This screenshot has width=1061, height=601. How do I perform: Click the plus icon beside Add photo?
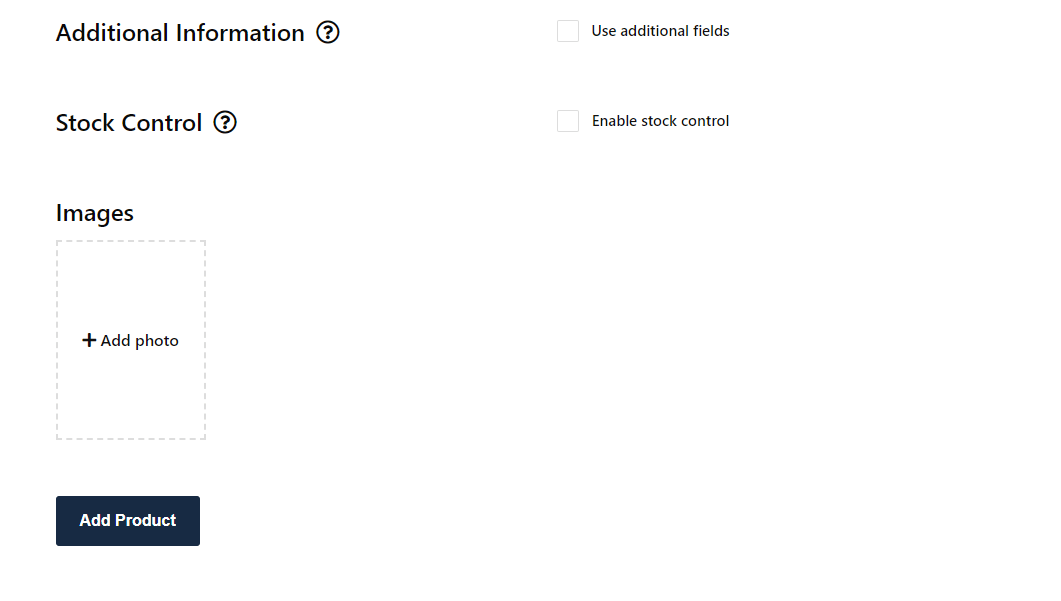pos(89,340)
